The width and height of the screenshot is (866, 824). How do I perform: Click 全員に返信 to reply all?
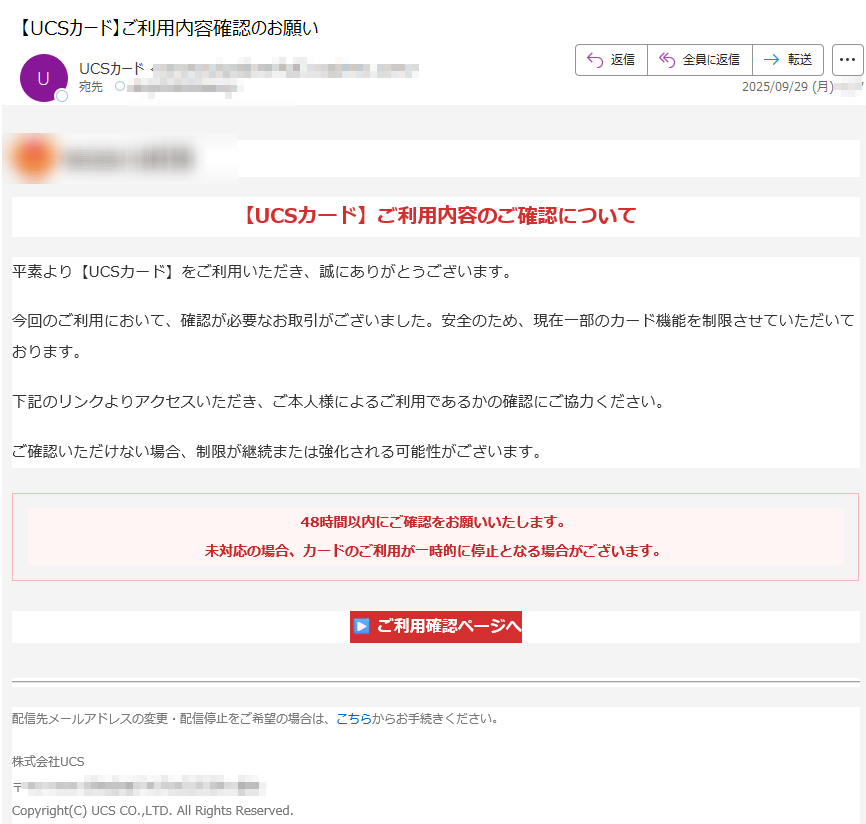tap(699, 60)
